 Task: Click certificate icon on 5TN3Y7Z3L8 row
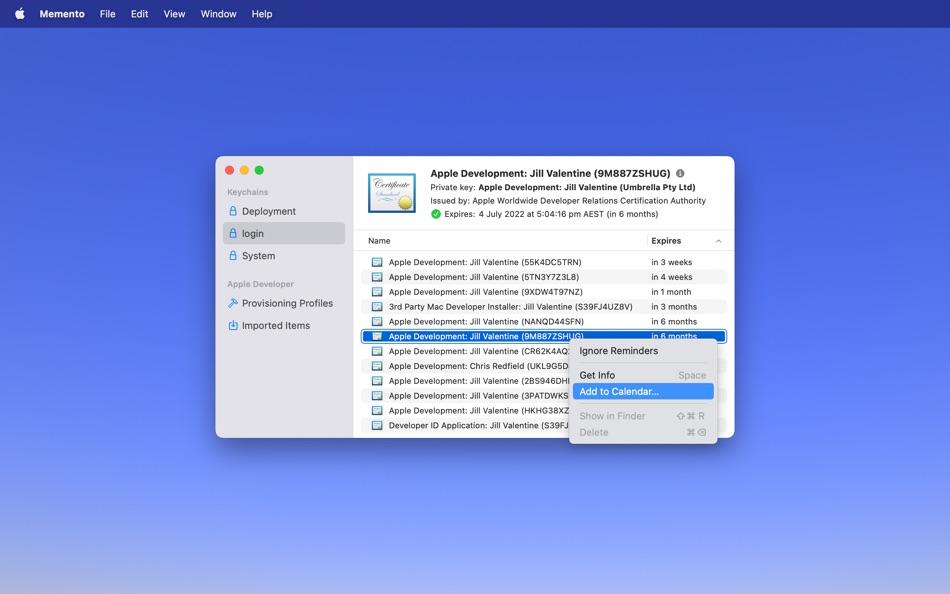tap(377, 277)
